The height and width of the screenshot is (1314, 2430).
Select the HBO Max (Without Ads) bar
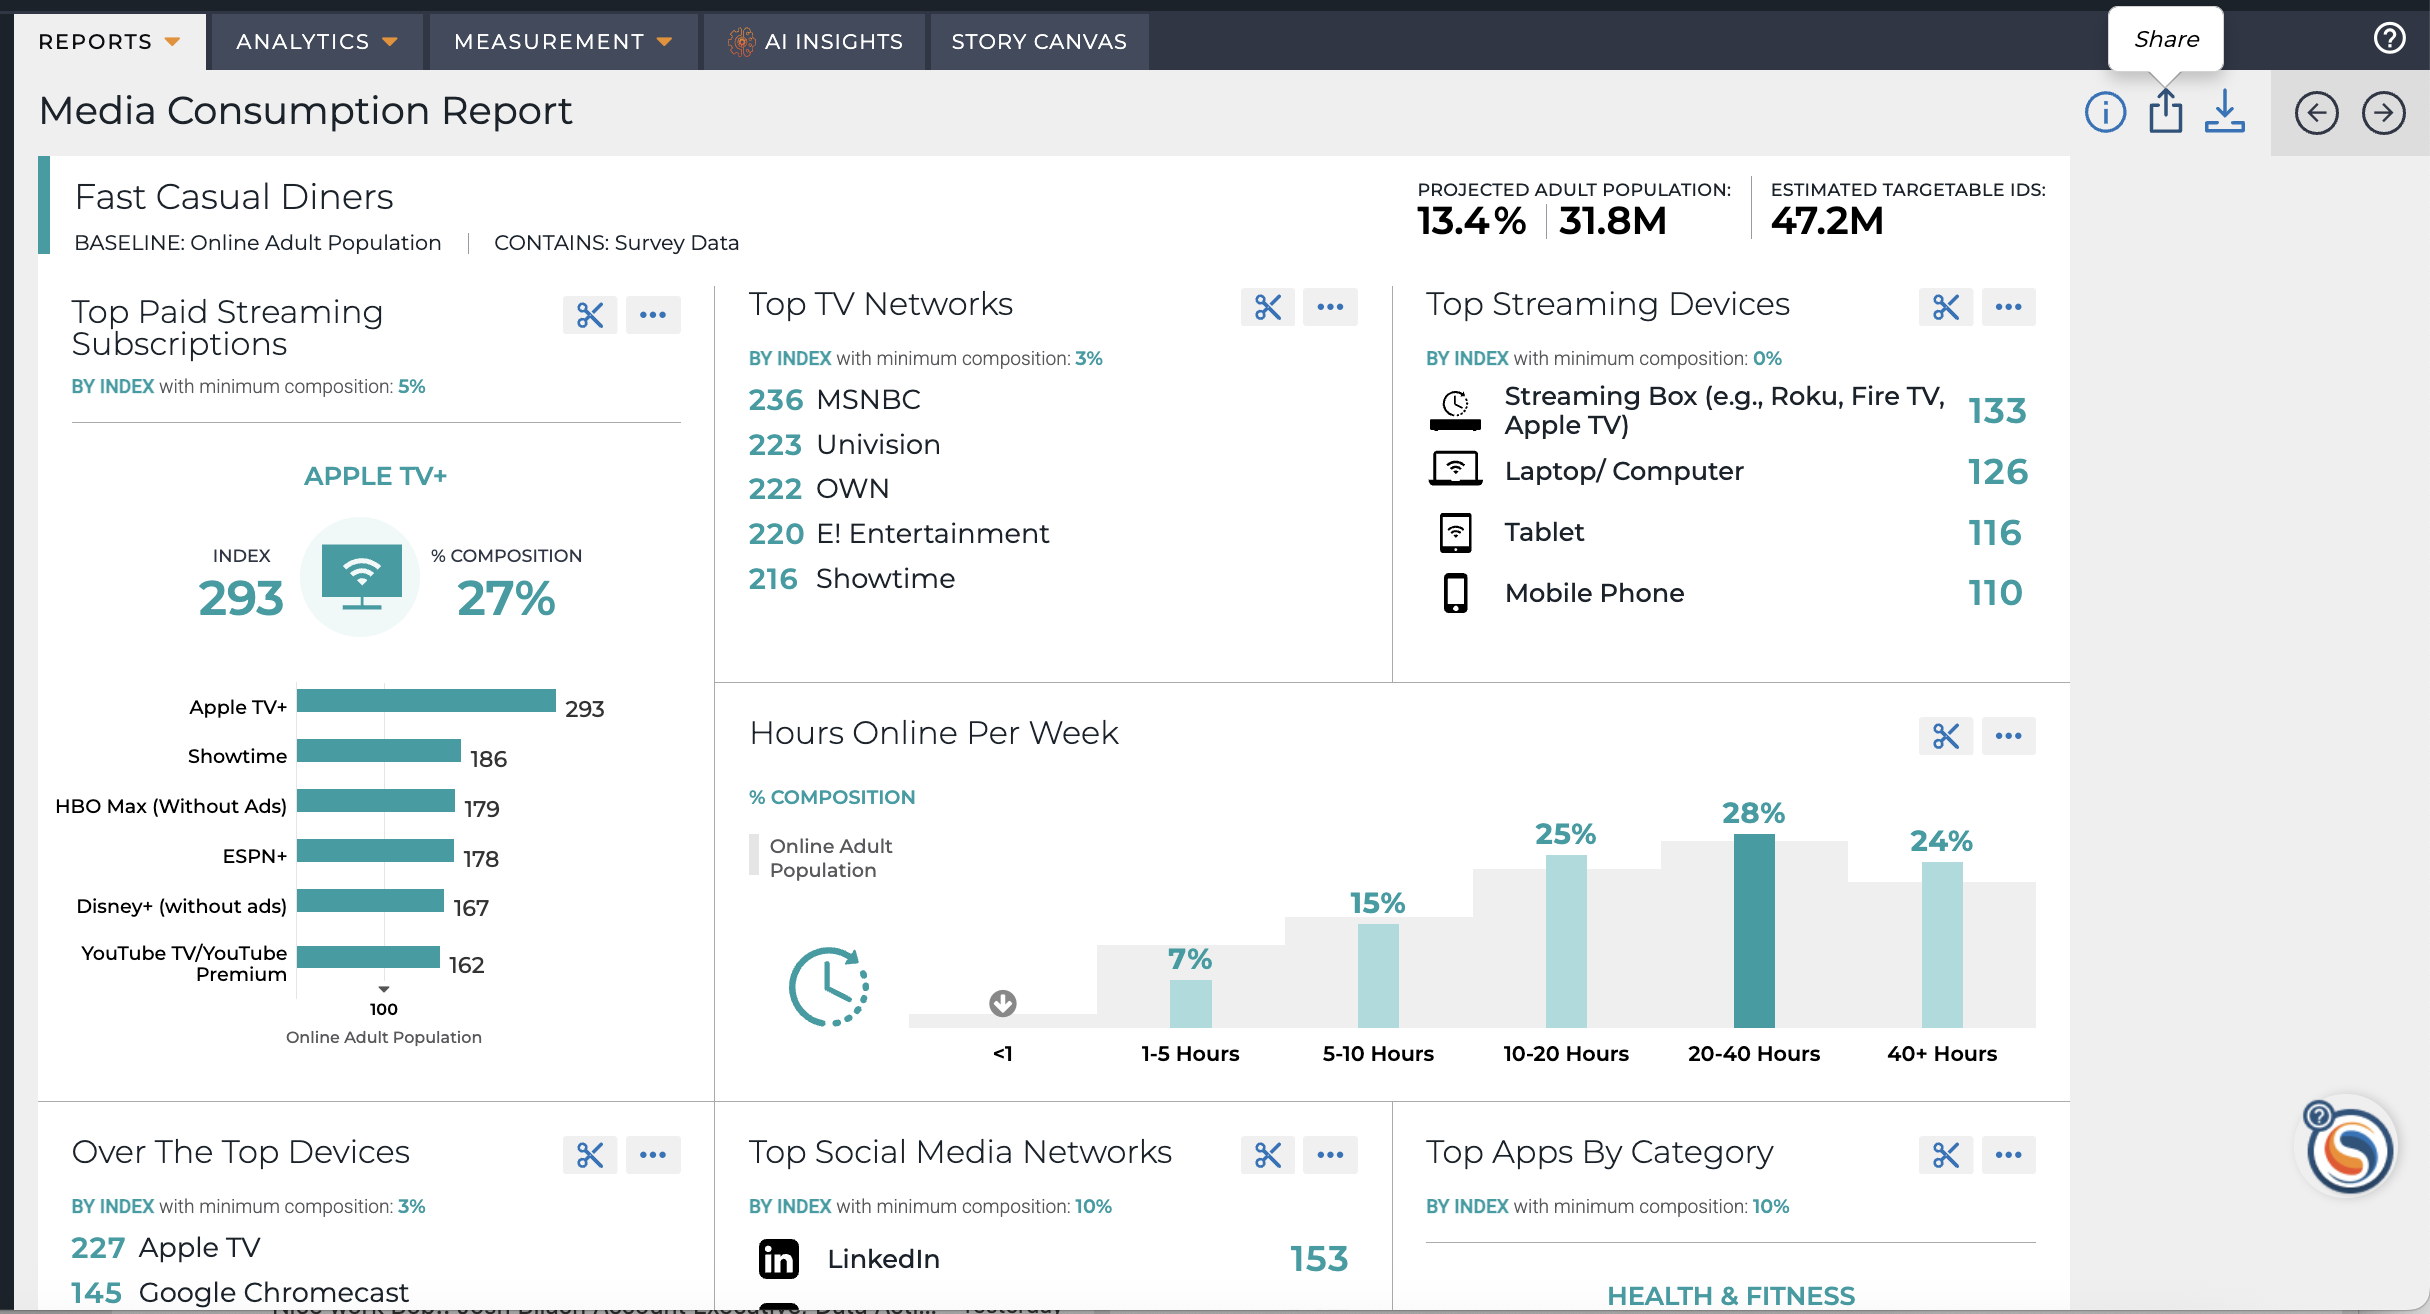tap(376, 800)
